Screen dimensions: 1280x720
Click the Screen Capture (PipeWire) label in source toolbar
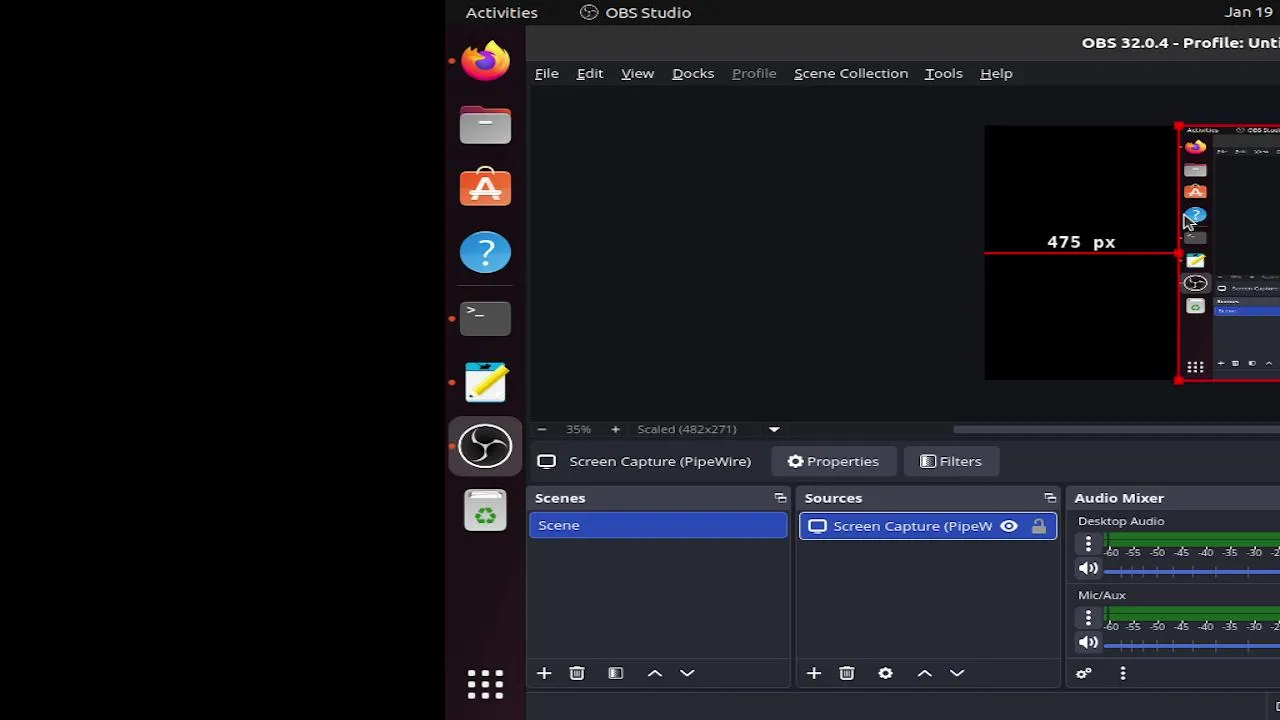click(660, 461)
